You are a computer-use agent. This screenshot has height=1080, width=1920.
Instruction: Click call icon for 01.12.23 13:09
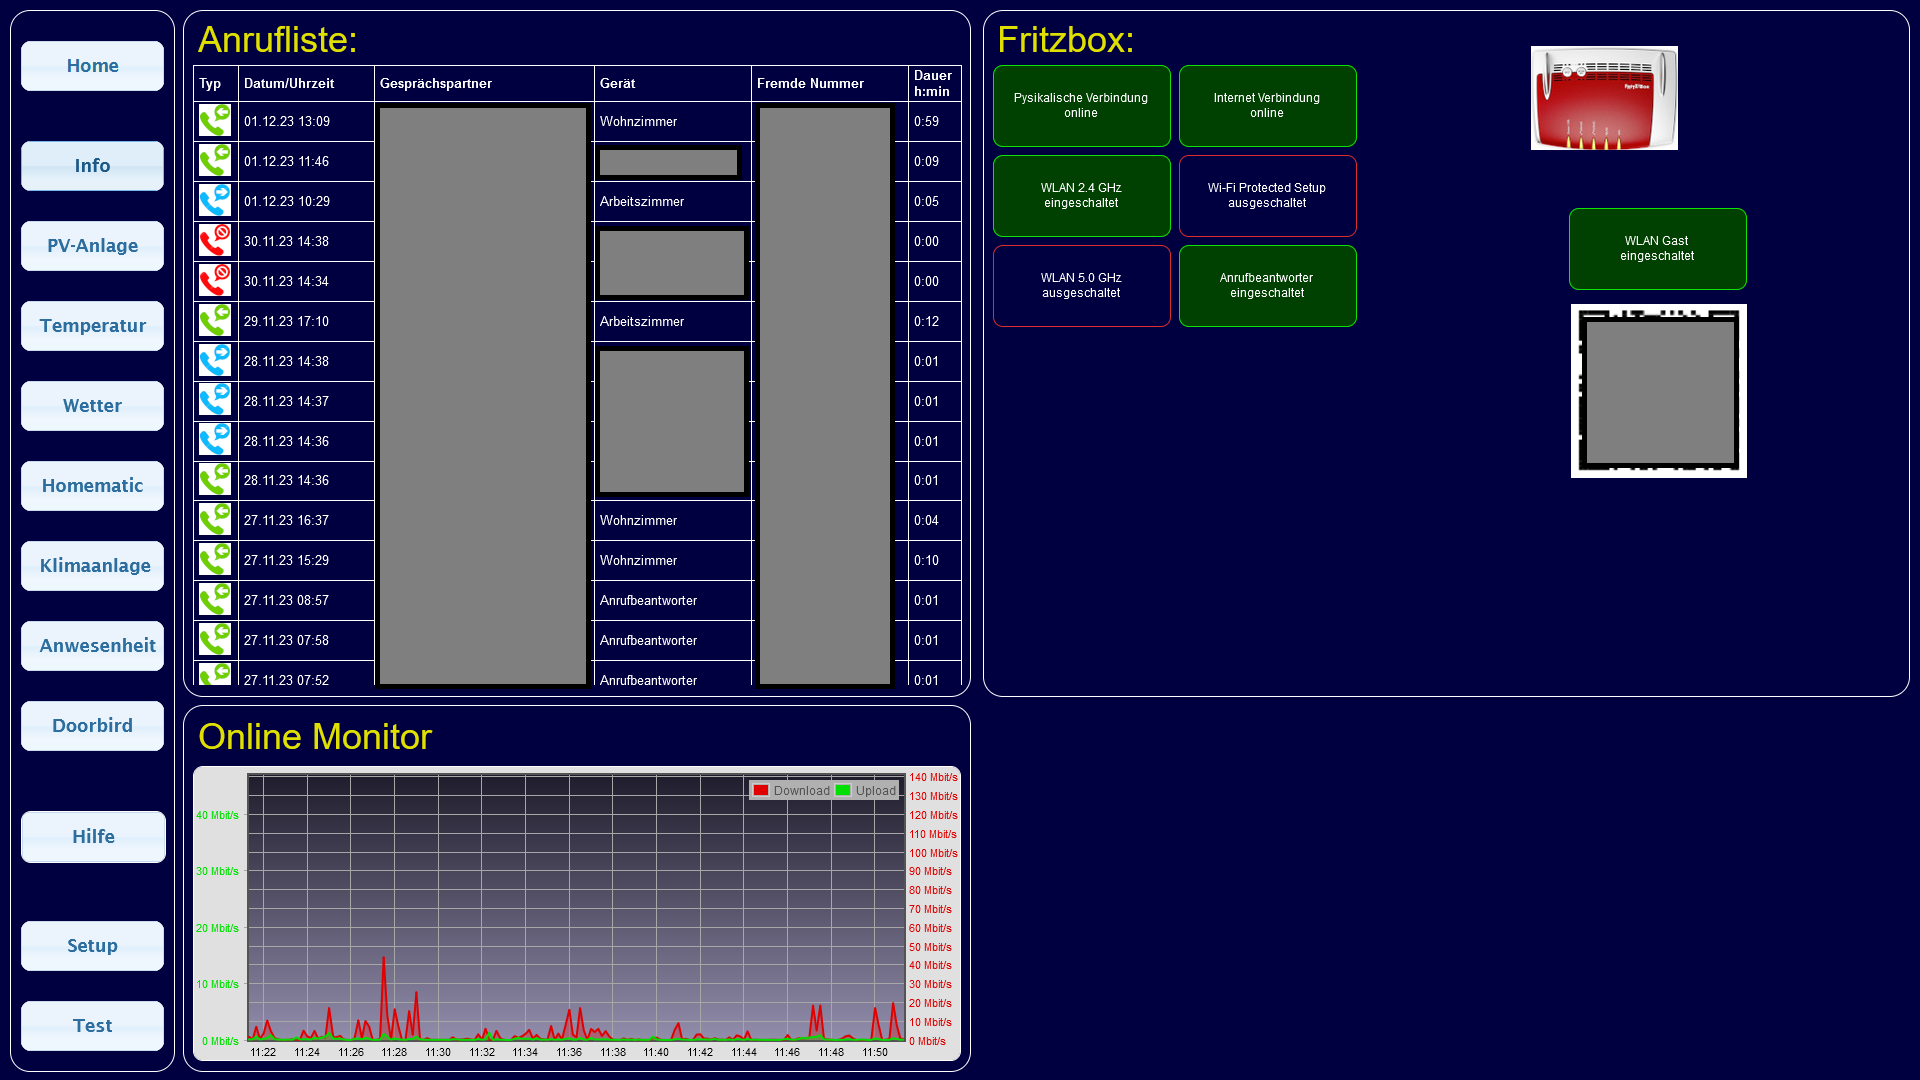tap(215, 121)
